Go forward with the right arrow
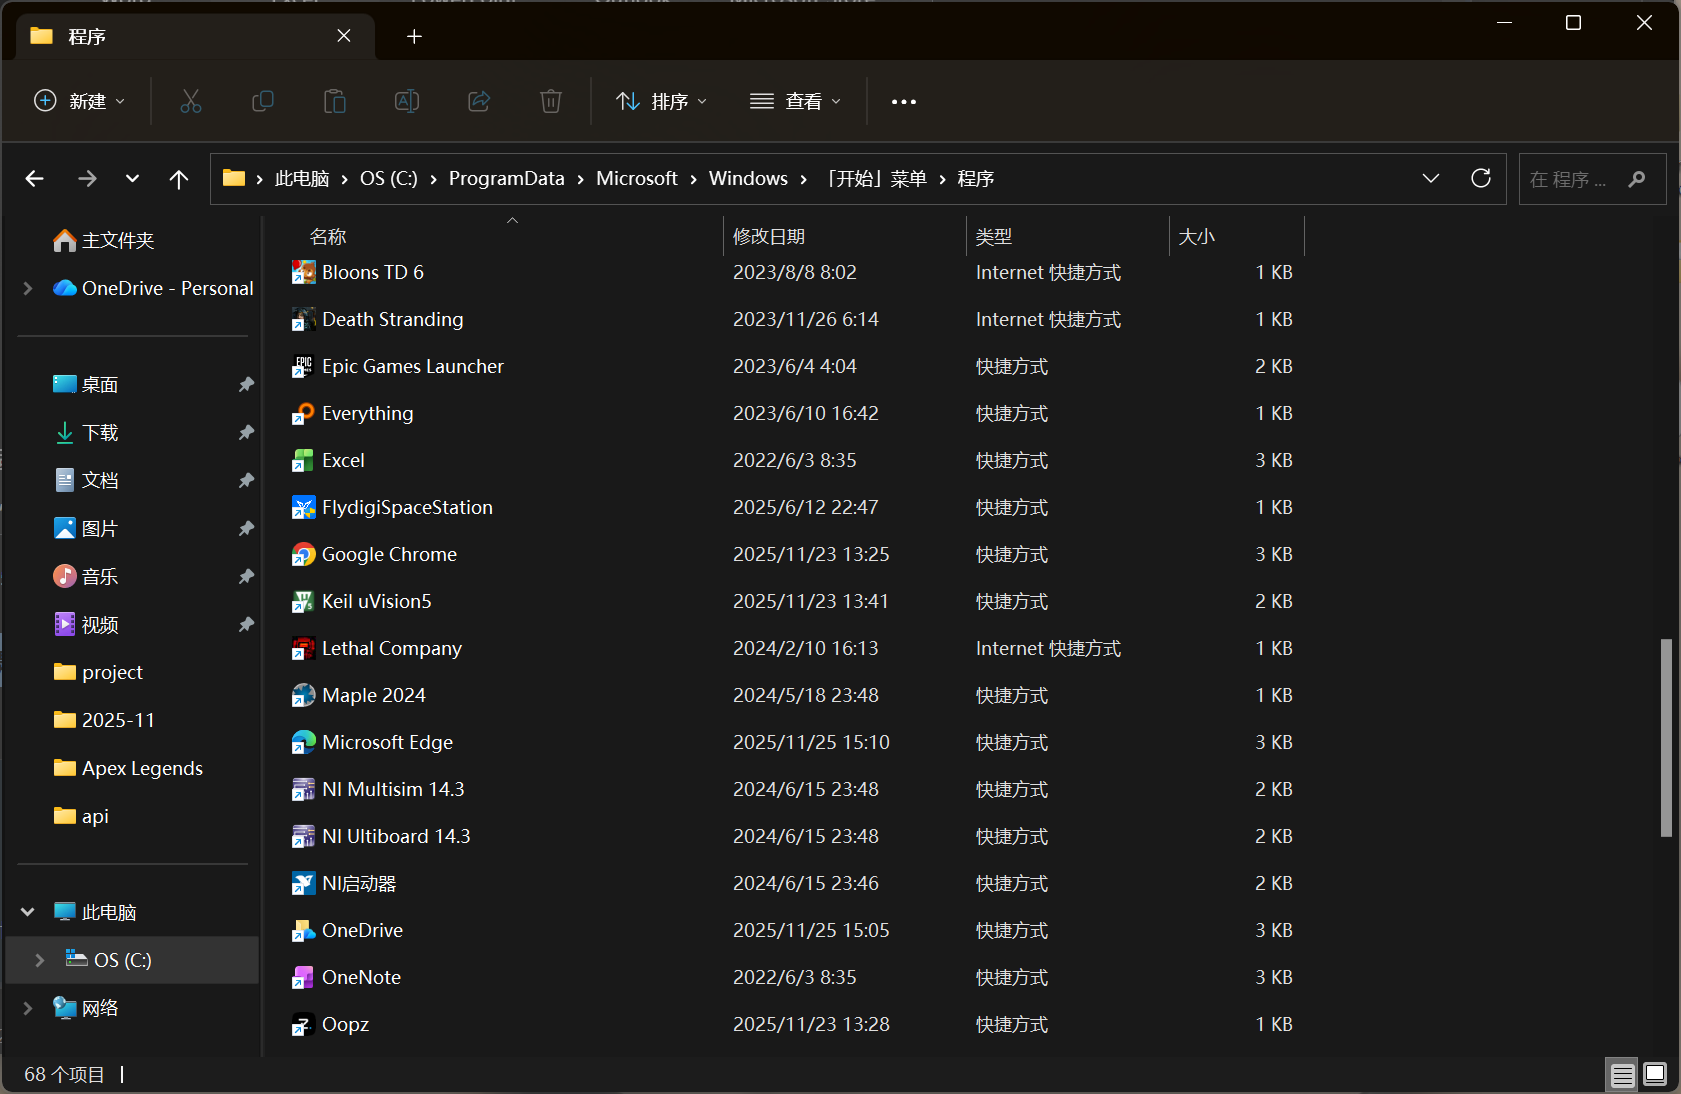 [87, 179]
